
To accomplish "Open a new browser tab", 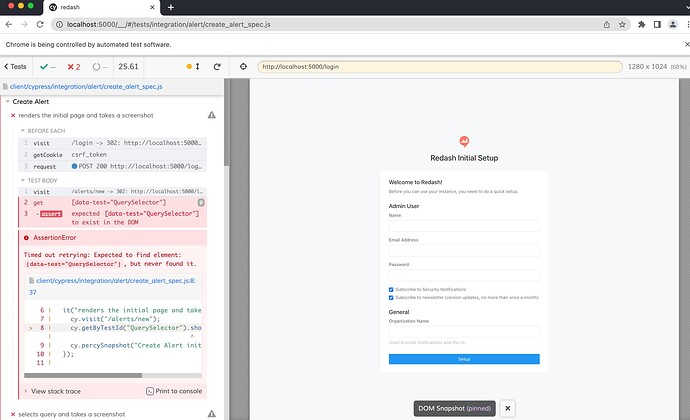I will click(x=171, y=7).
